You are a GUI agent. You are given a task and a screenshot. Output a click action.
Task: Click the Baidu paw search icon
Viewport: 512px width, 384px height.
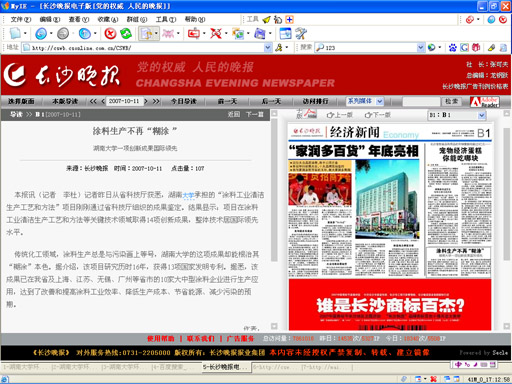[x=452, y=48]
